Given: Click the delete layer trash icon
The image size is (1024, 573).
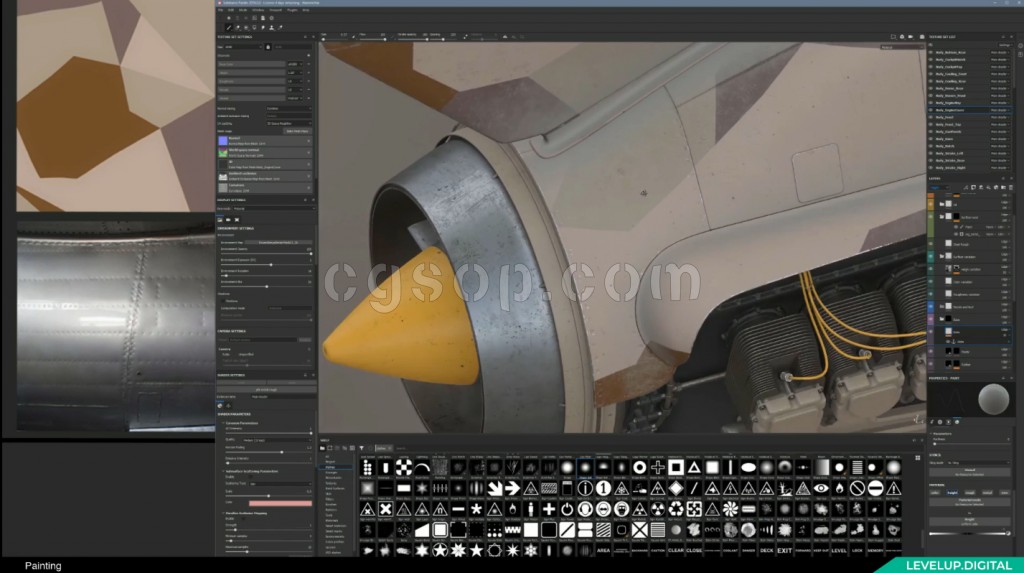Looking at the screenshot, I should [x=1011, y=188].
